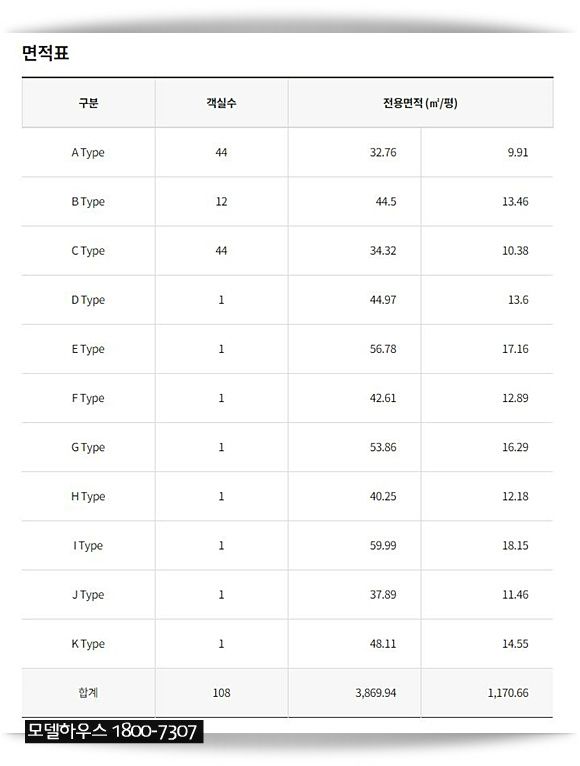The image size is (580, 766).
Task: Select the I Type area value 59.99
Action: [x=383, y=545]
